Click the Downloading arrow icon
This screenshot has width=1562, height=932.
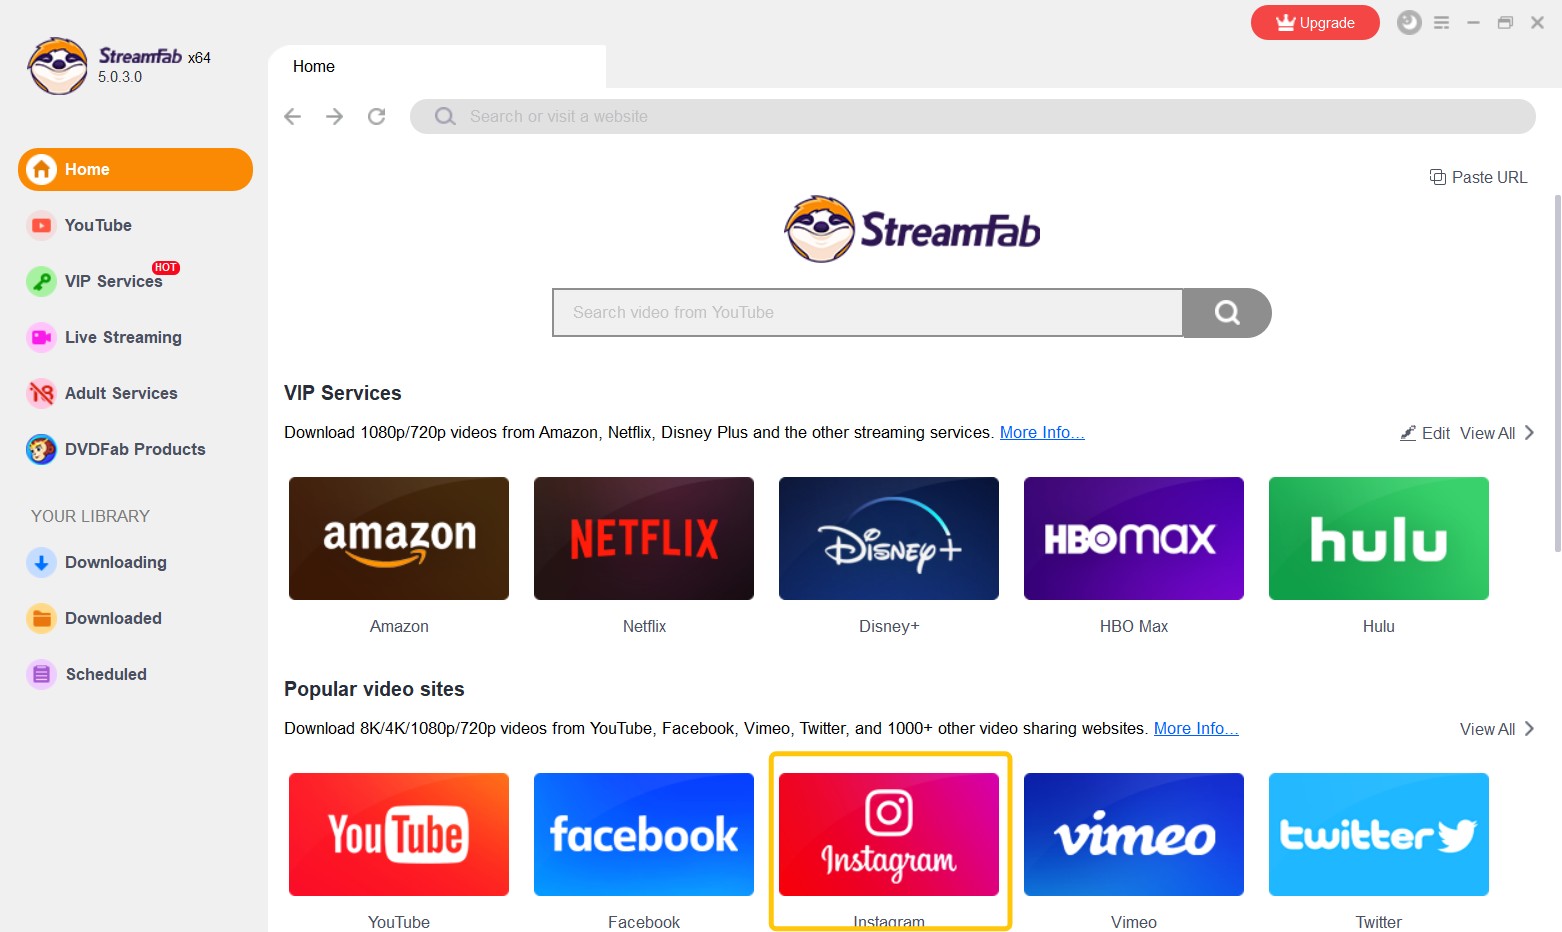[41, 562]
